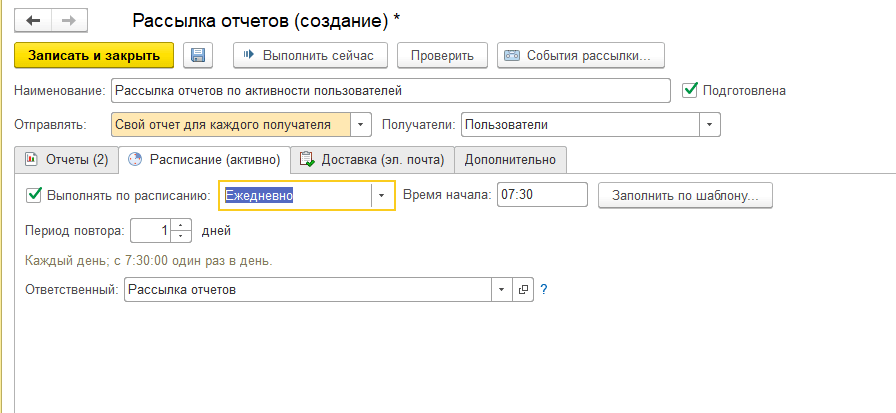
Task: Click the Выполнить сейчас button
Action: coord(310,55)
